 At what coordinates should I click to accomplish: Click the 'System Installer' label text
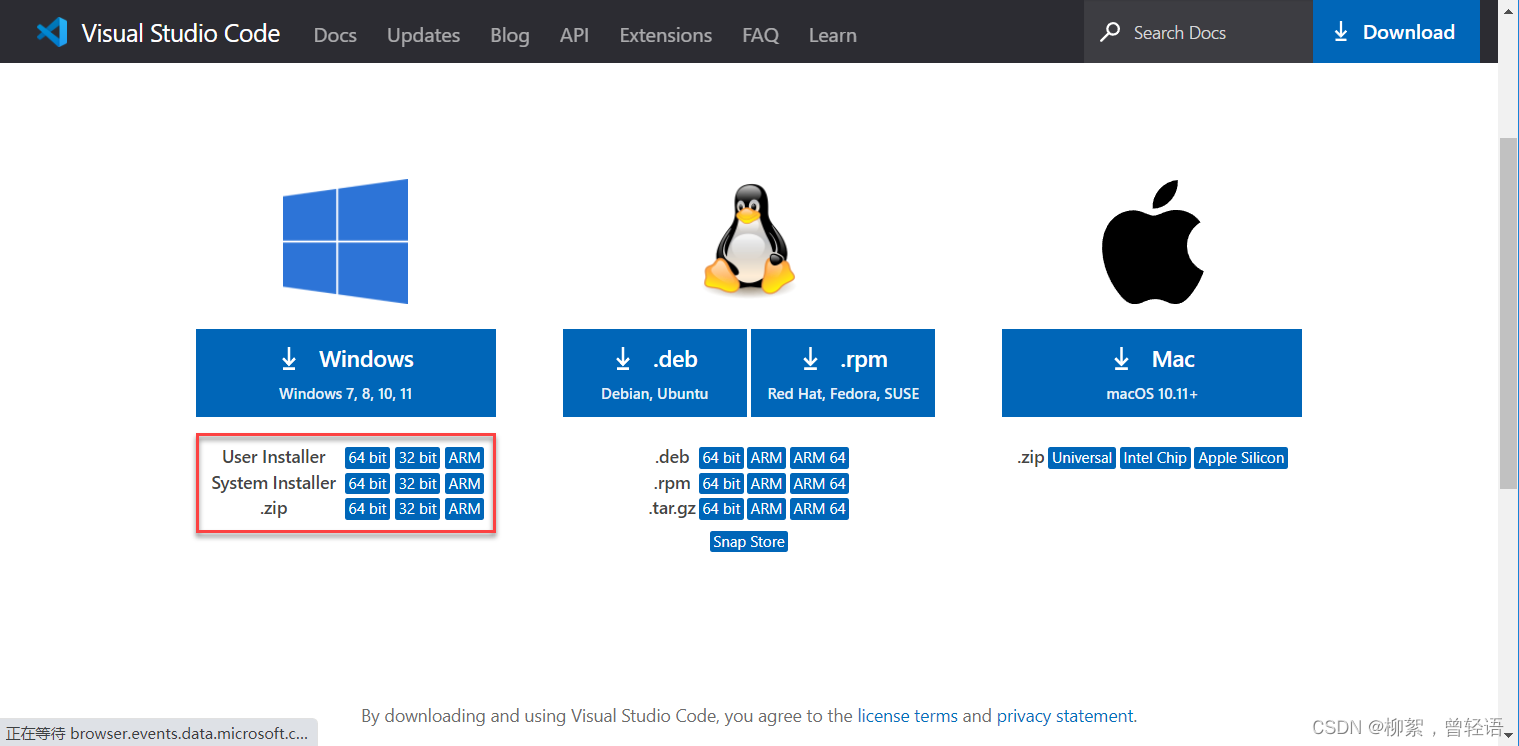274,483
